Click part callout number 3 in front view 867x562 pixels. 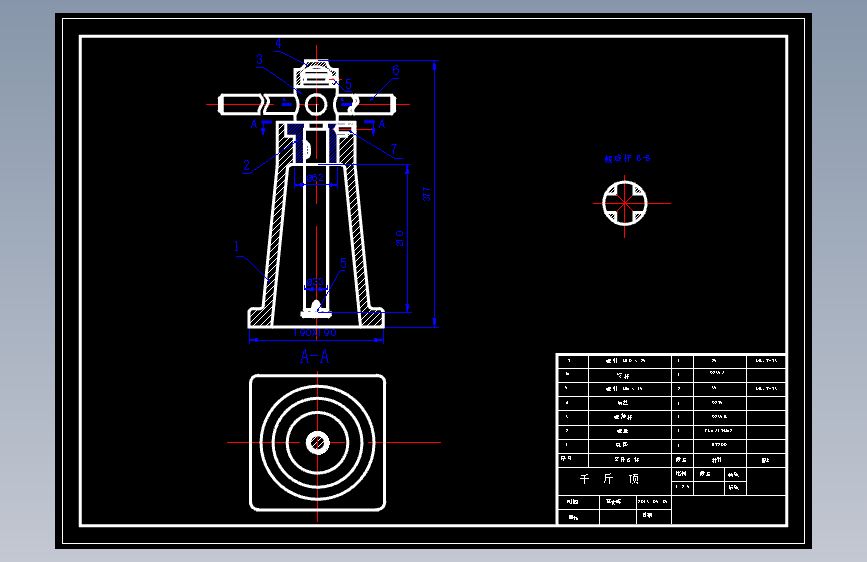[259, 59]
